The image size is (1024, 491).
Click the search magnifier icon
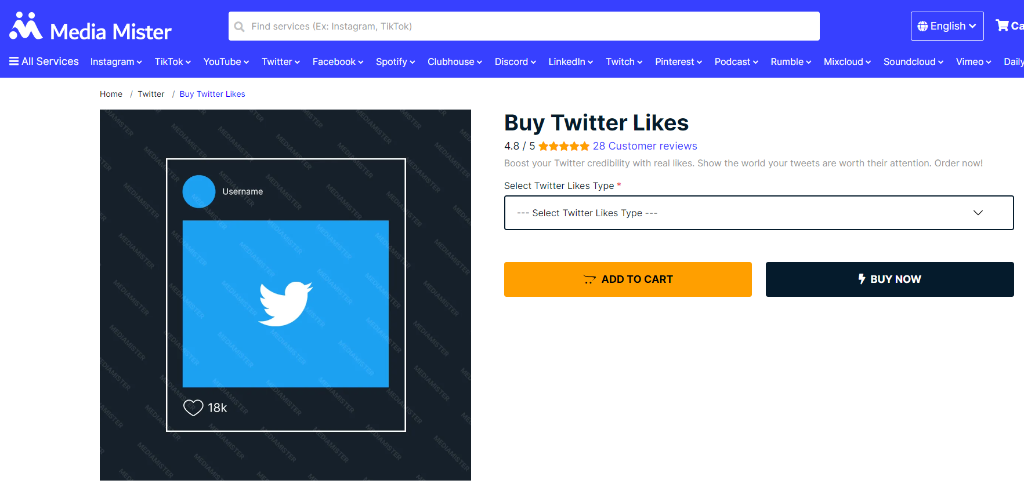239,27
